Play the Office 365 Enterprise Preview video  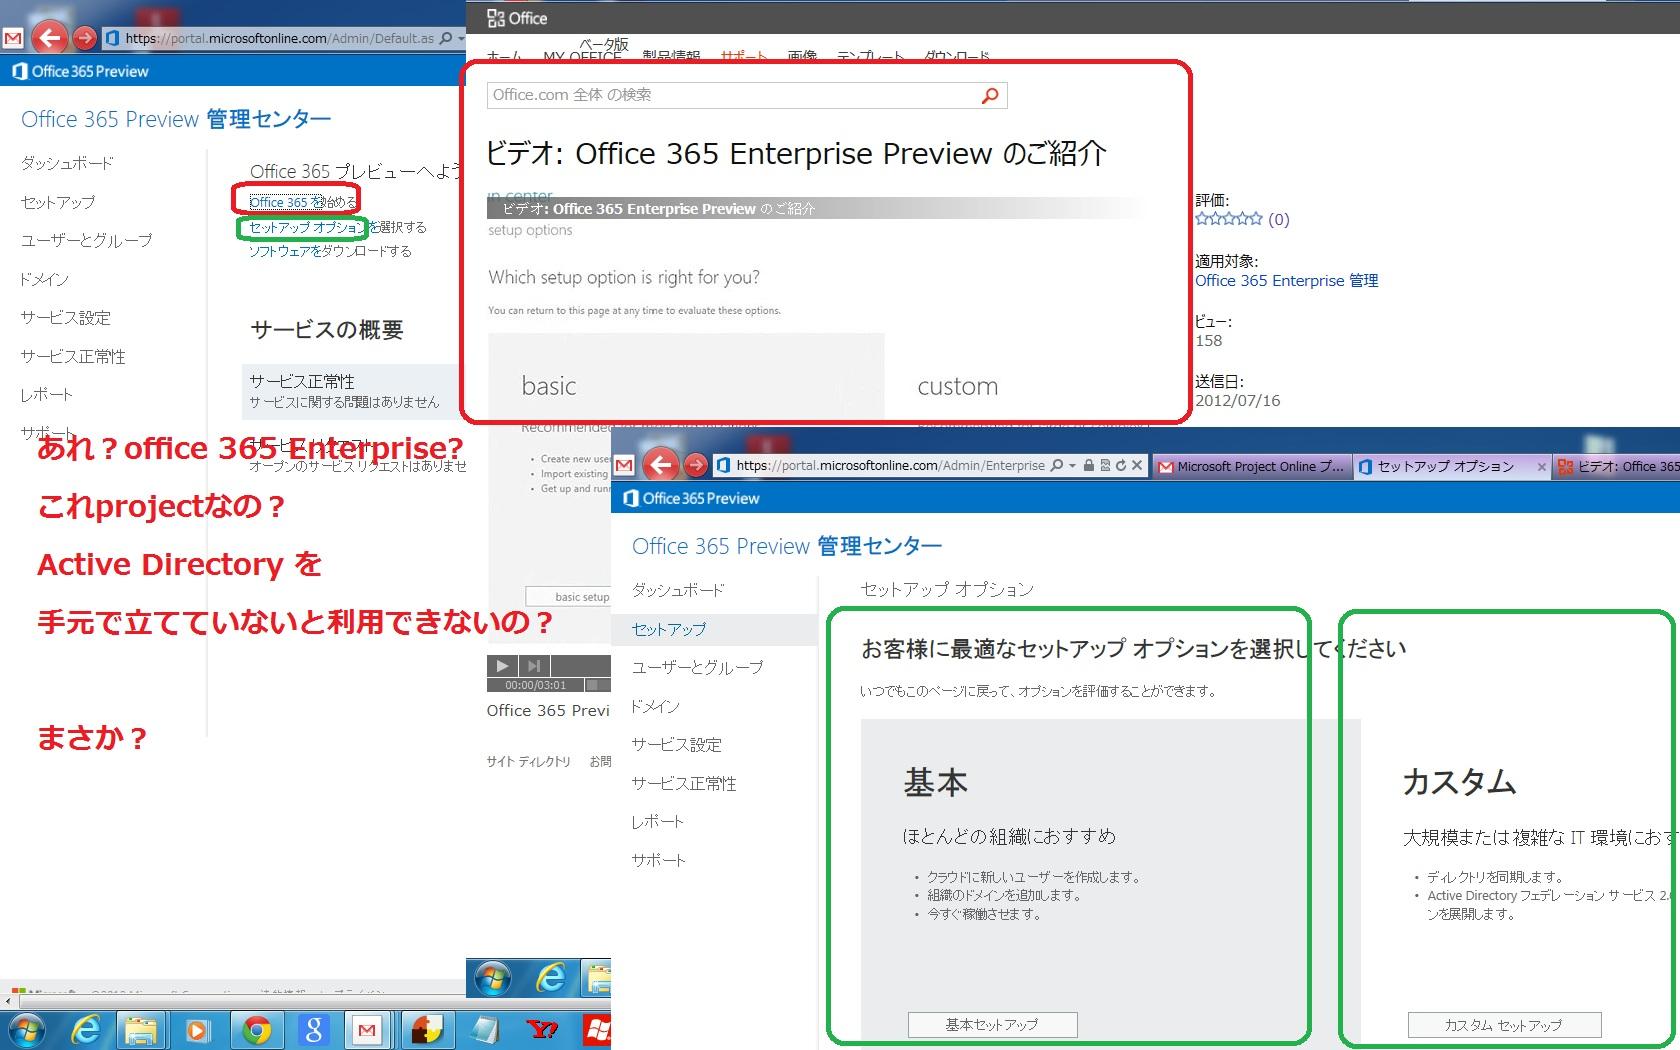[502, 666]
